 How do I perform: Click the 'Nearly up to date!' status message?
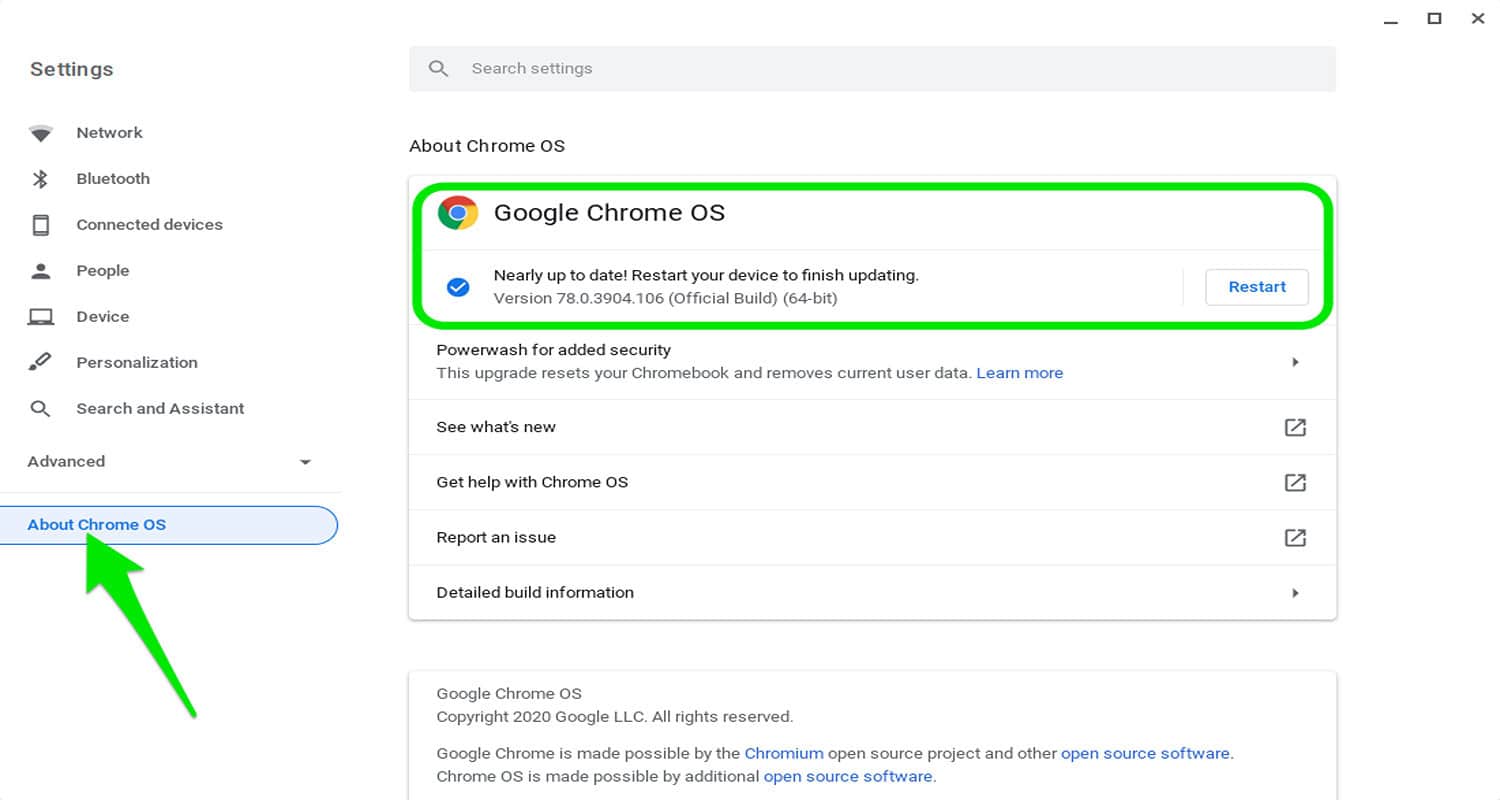[706, 275]
